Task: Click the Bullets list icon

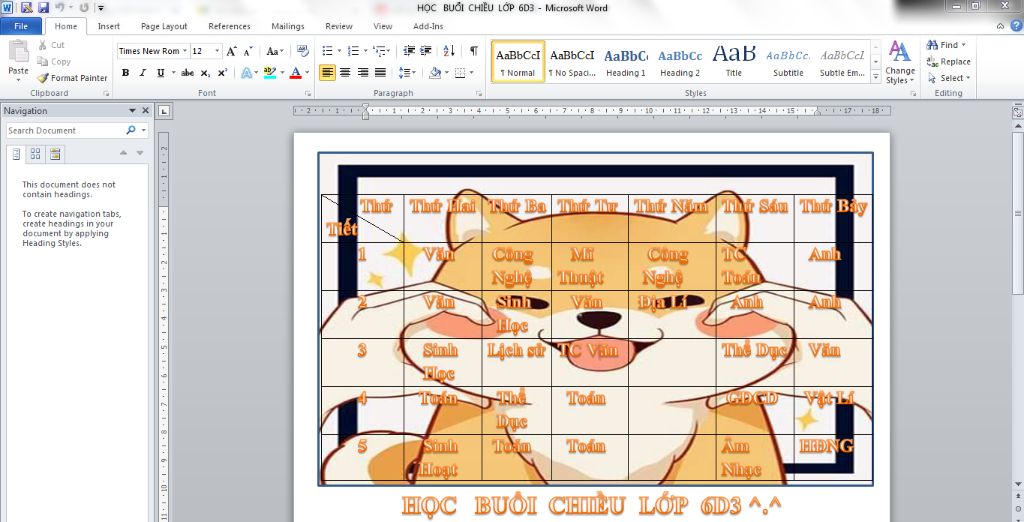Action: pyautogui.click(x=327, y=51)
